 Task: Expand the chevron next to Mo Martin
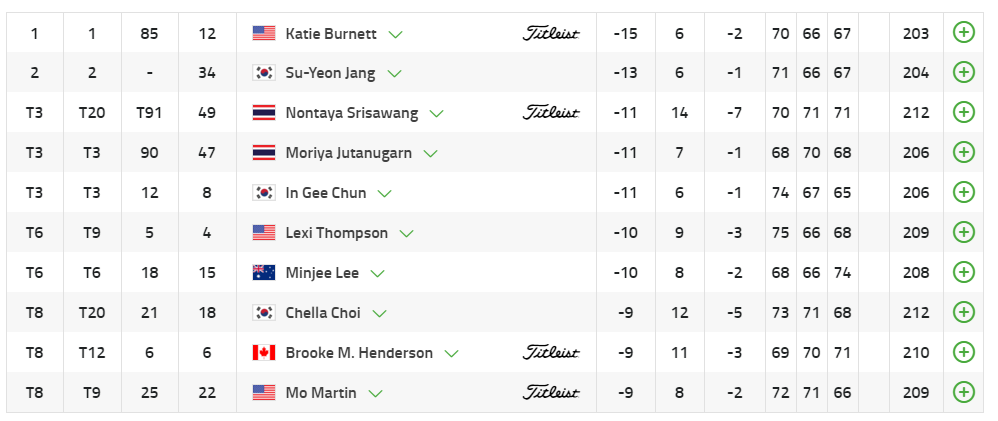[x=375, y=394]
